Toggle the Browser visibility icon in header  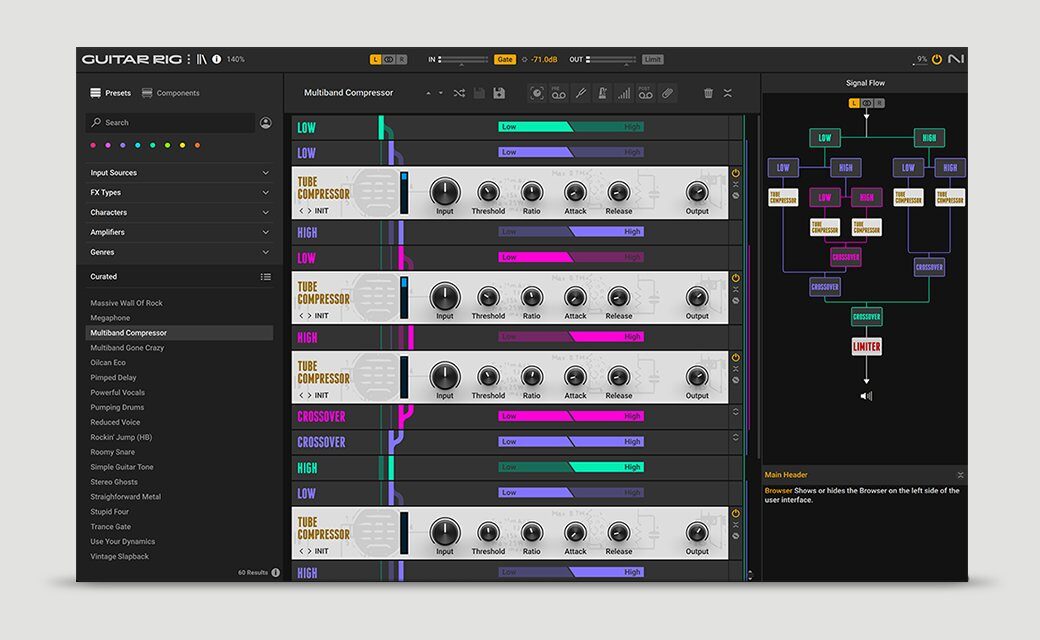click(x=202, y=59)
